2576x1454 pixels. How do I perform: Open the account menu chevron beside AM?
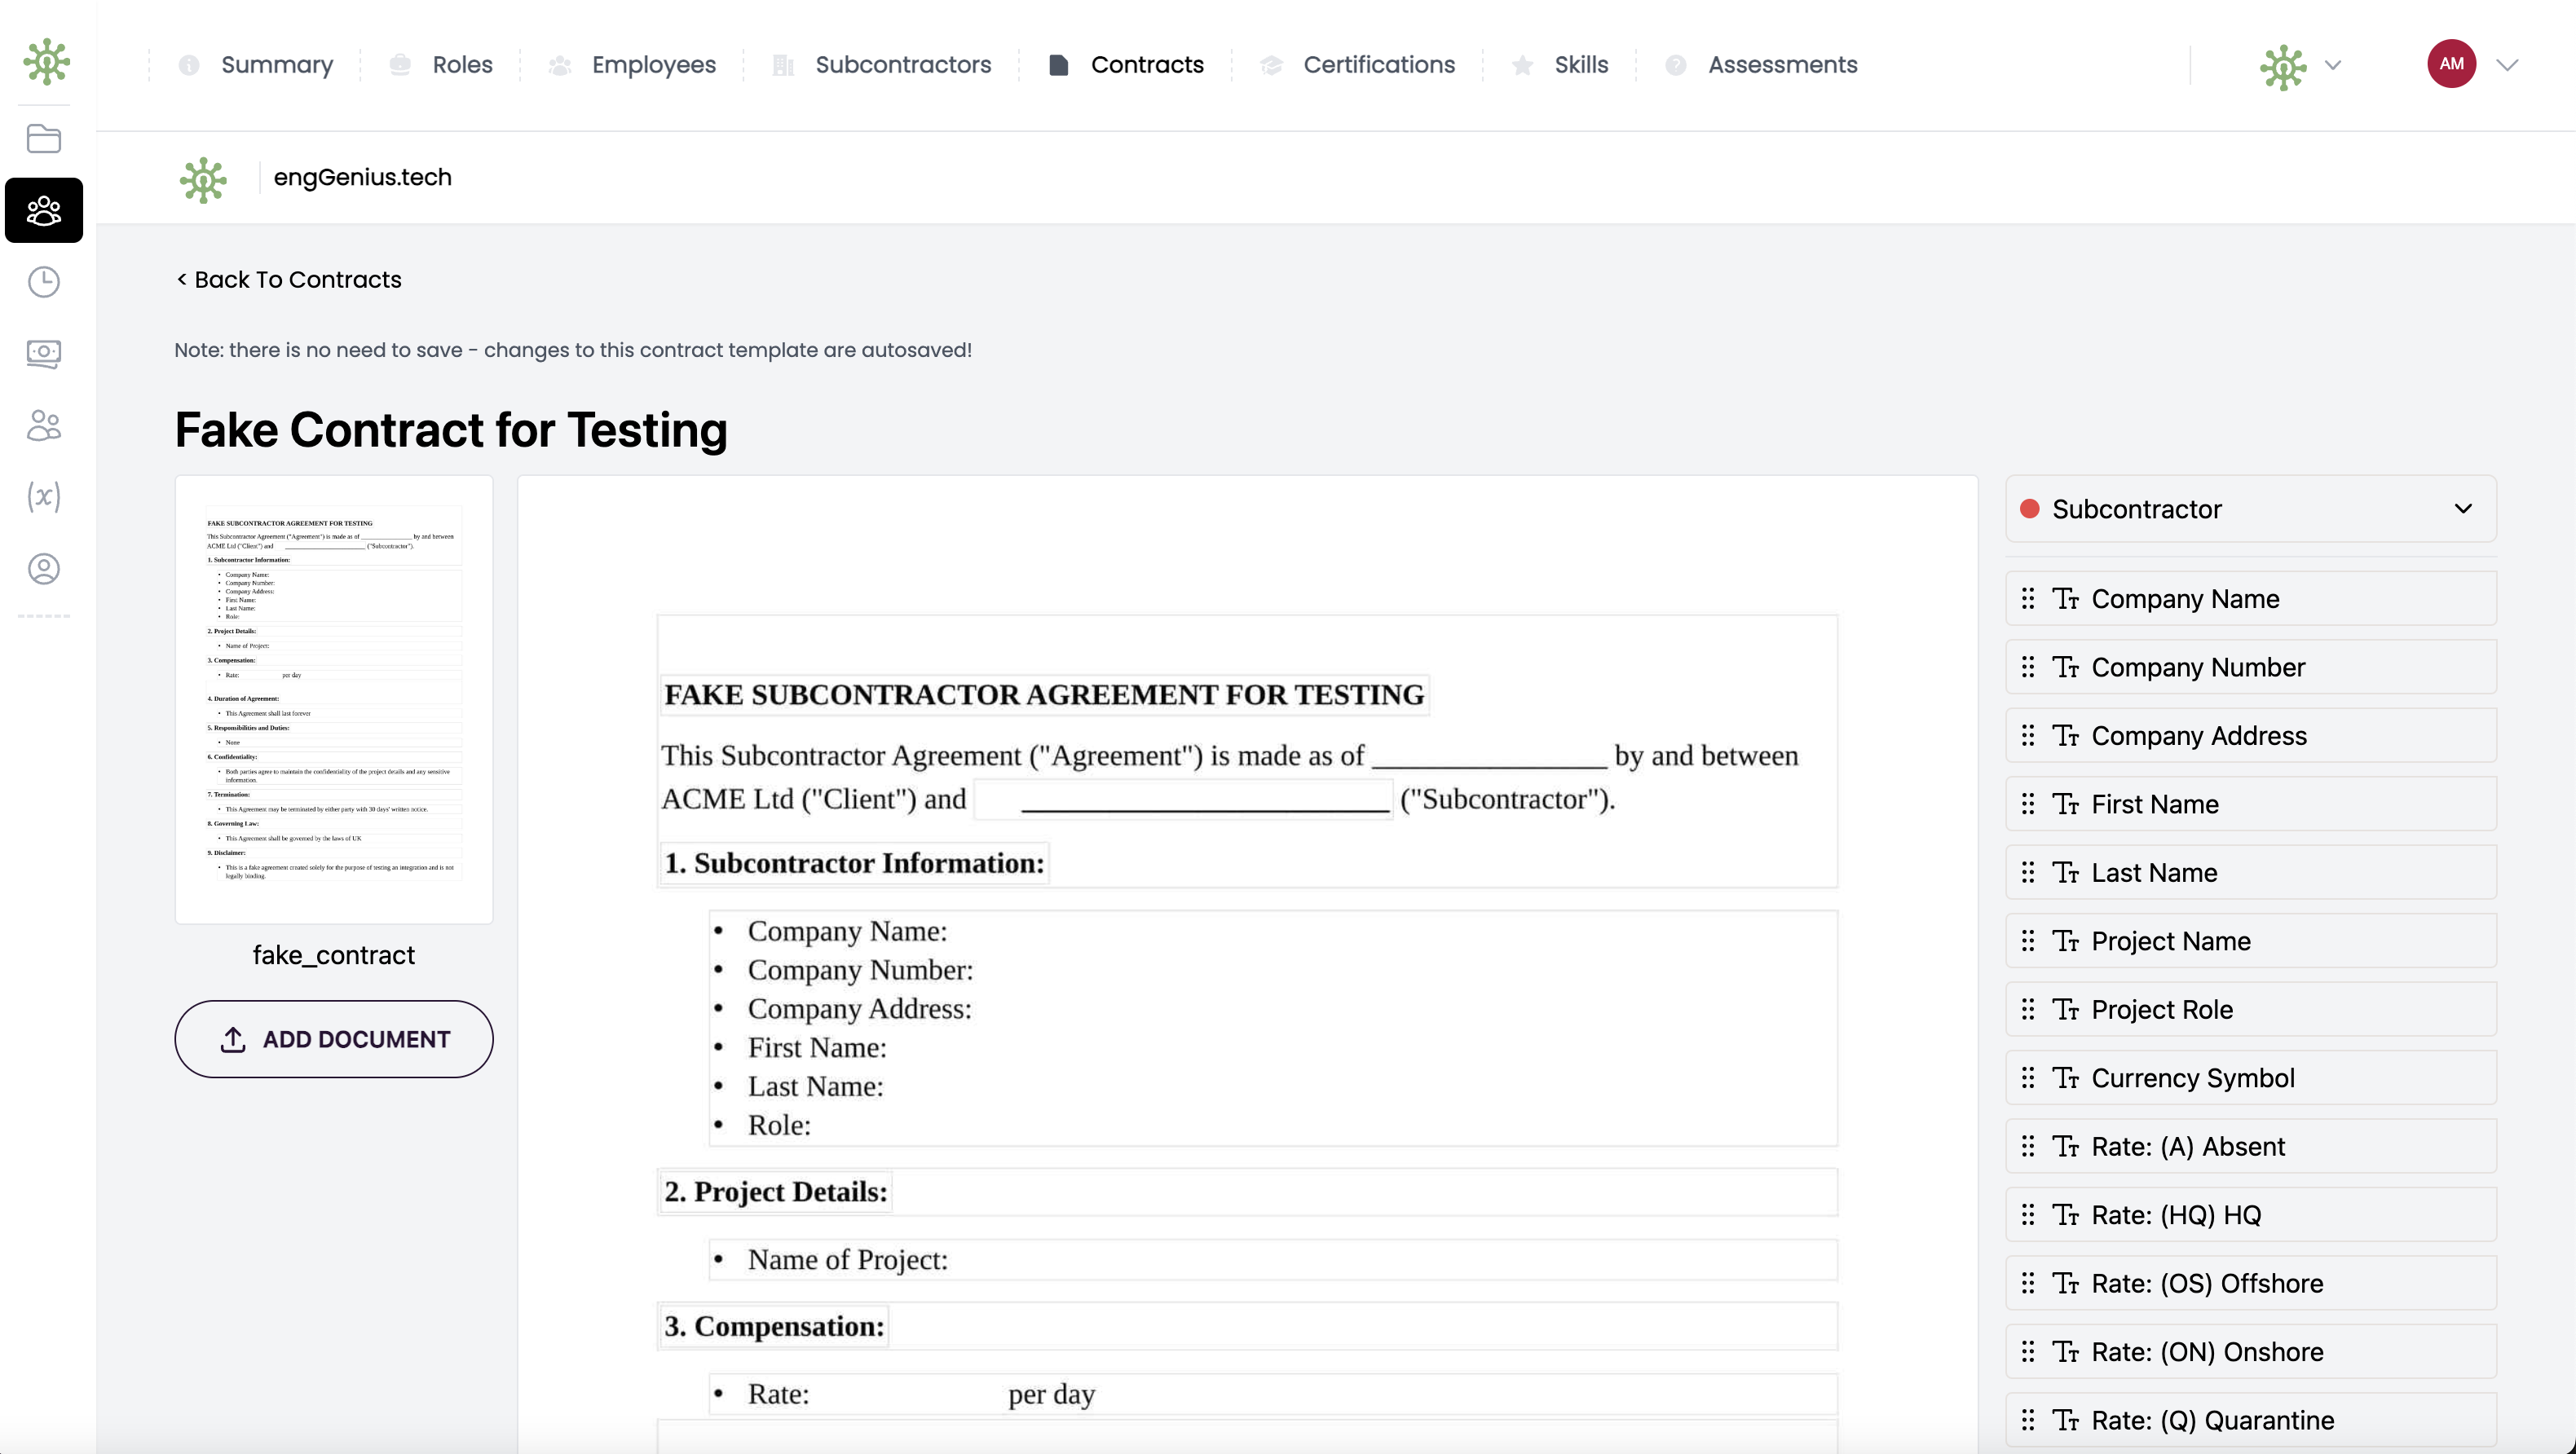[2507, 65]
